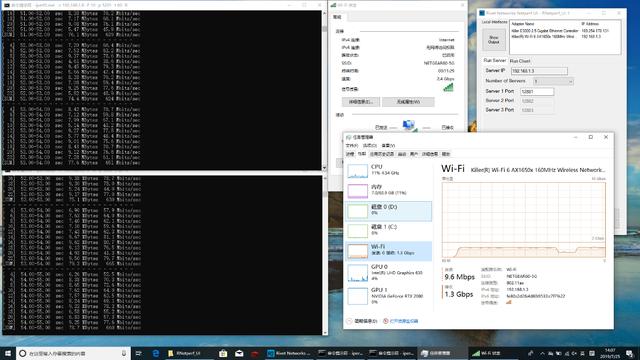Click the Server 1 Port input field

click(537, 91)
